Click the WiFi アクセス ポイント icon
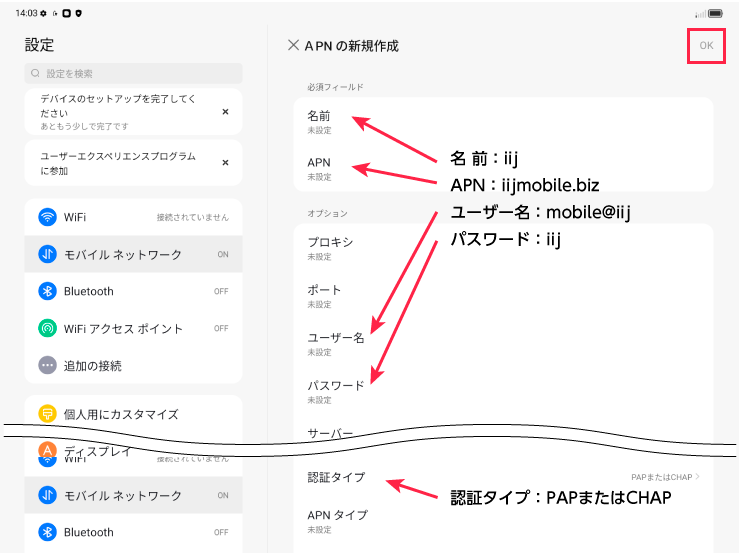Screen dimensions: 740x555 point(47,328)
